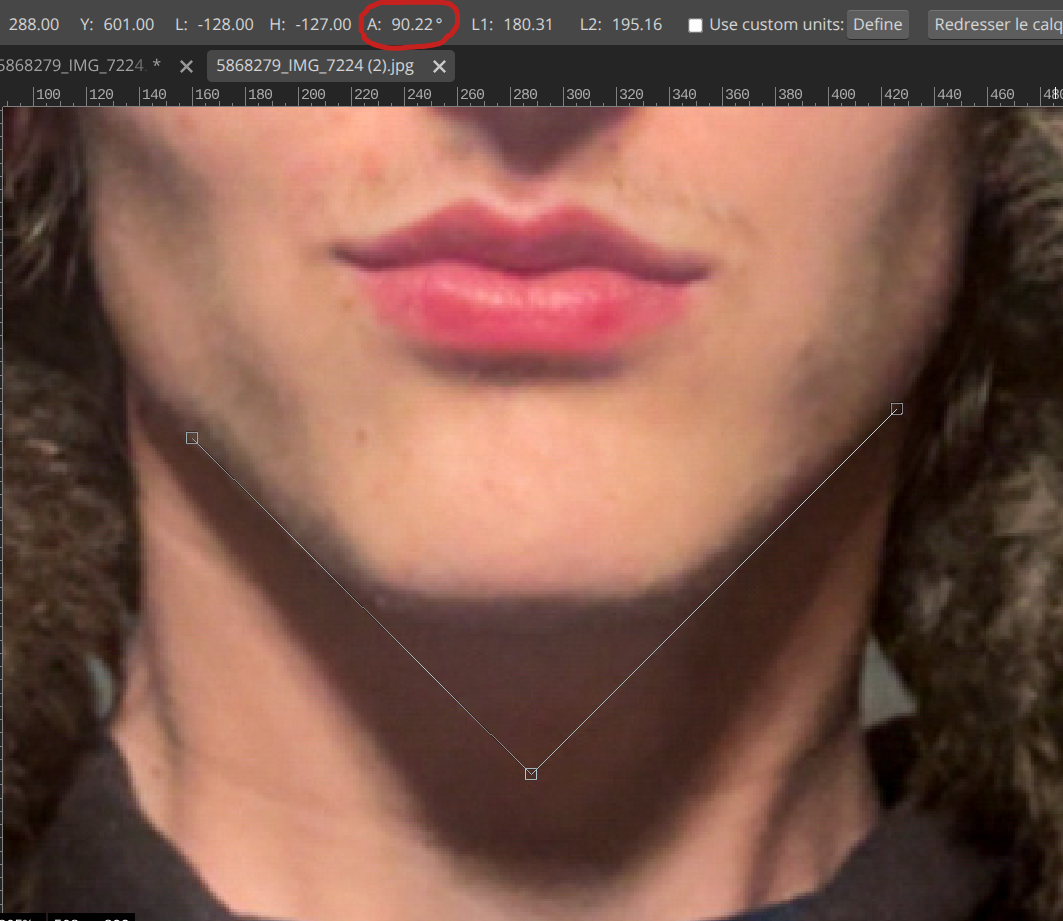Click the L value -128.00
This screenshot has height=921, width=1063.
pos(226,24)
